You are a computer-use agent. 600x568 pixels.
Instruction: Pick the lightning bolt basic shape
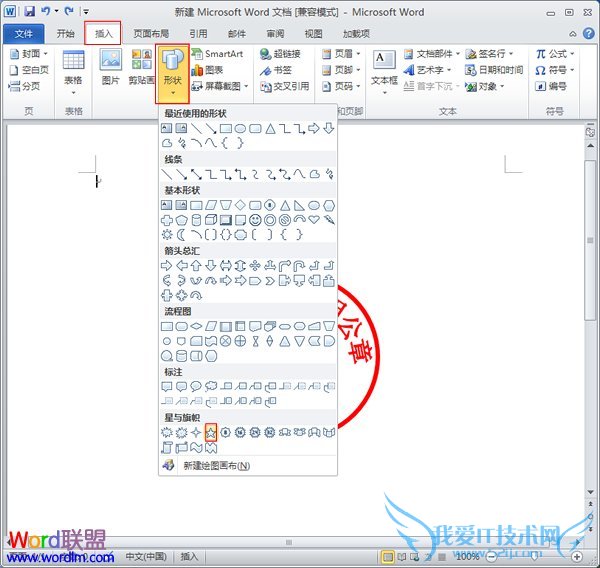coord(329,220)
